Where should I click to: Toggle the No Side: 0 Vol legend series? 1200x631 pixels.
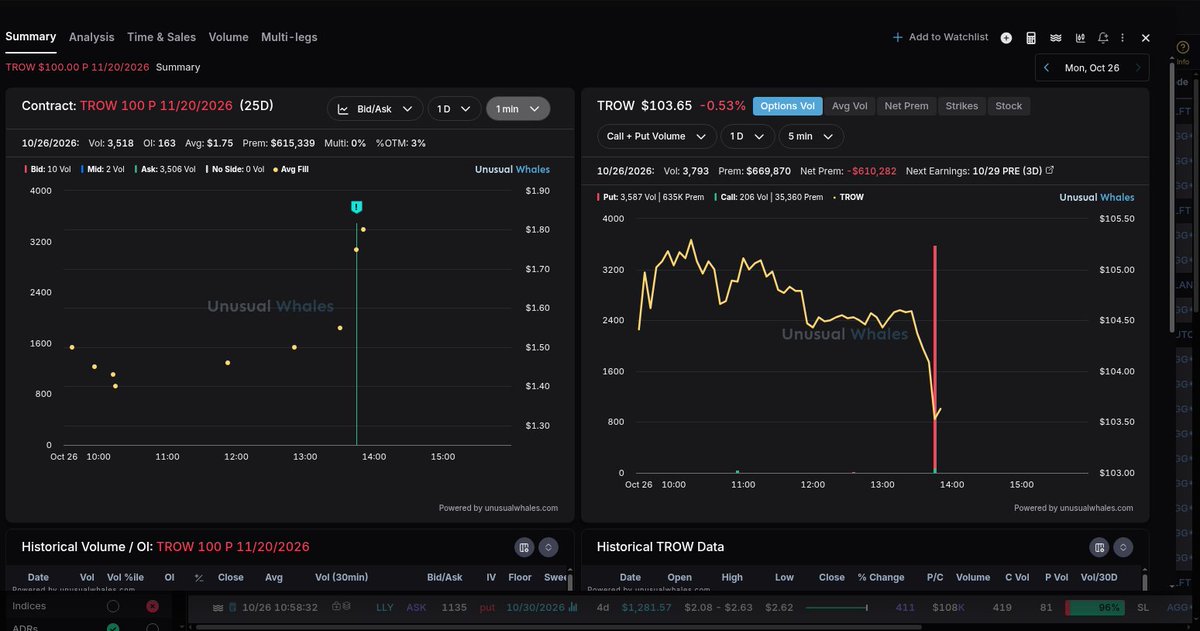click(235, 169)
